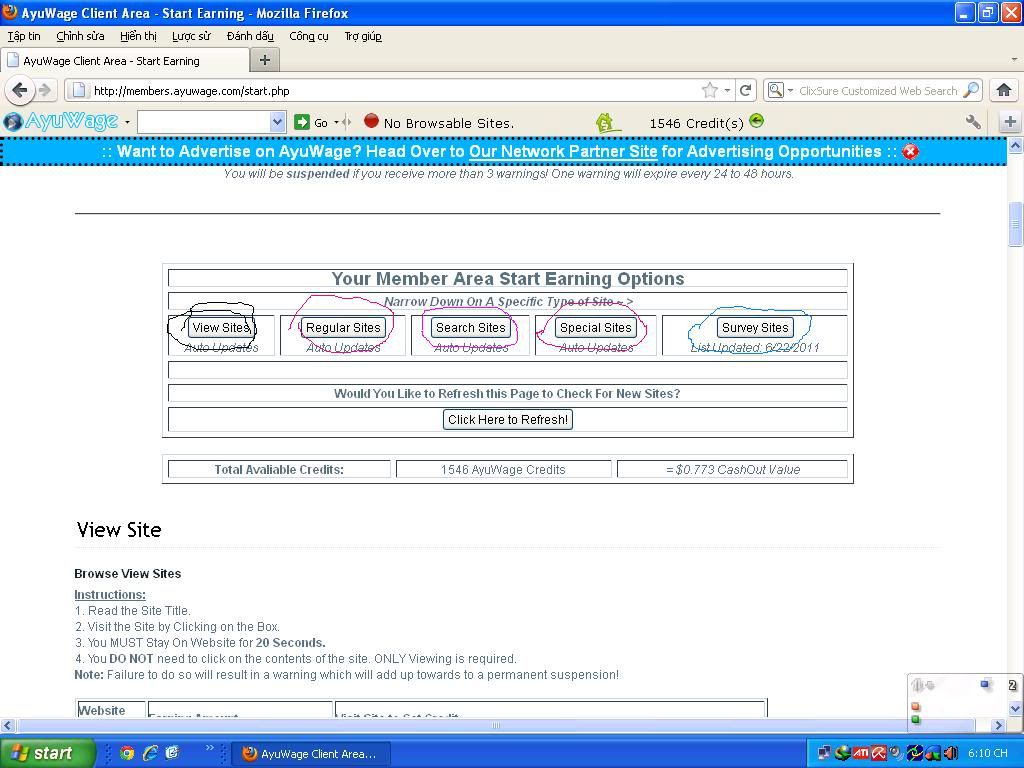This screenshot has width=1024, height=768.
Task: Click the page identity icon in address bar
Action: coord(78,90)
